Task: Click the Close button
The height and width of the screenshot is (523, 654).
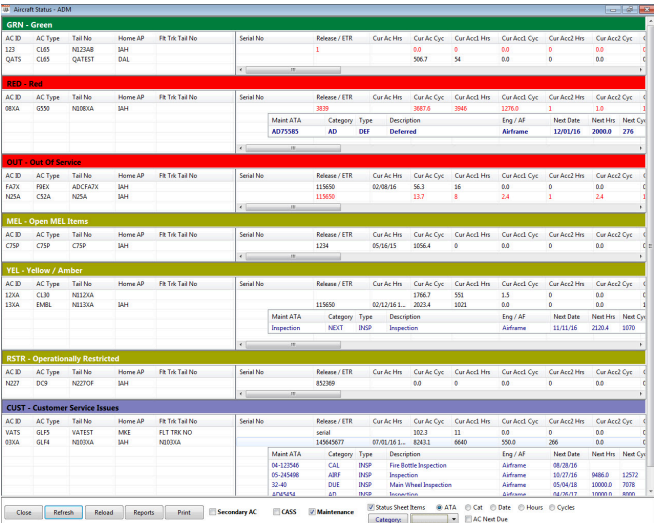Action: tap(23, 512)
